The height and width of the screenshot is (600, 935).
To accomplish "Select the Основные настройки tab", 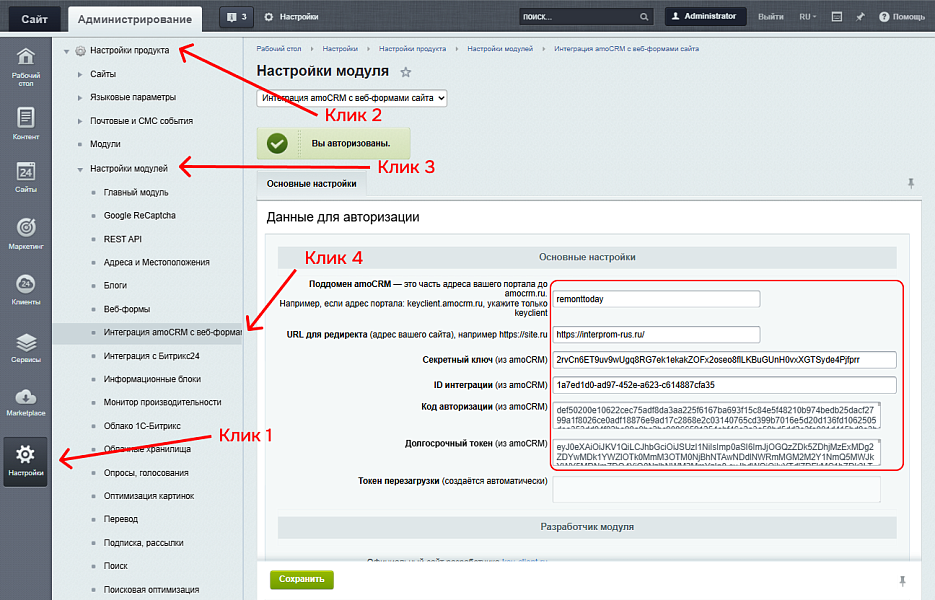I will point(312,184).
